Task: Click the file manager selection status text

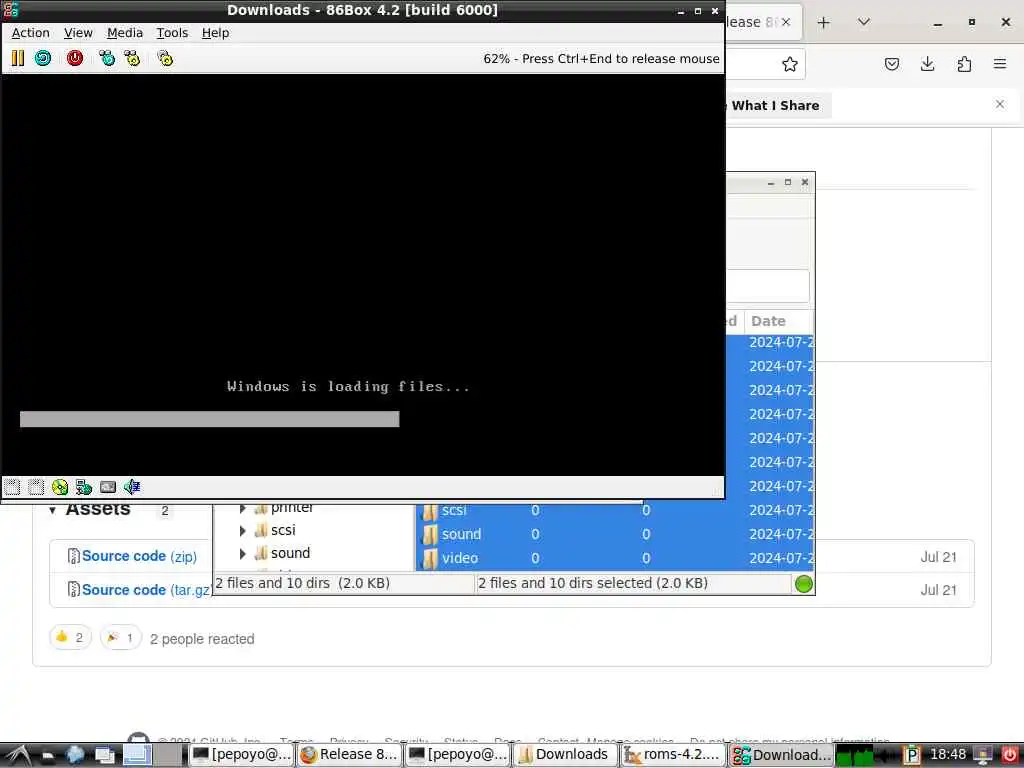Action: click(593, 583)
